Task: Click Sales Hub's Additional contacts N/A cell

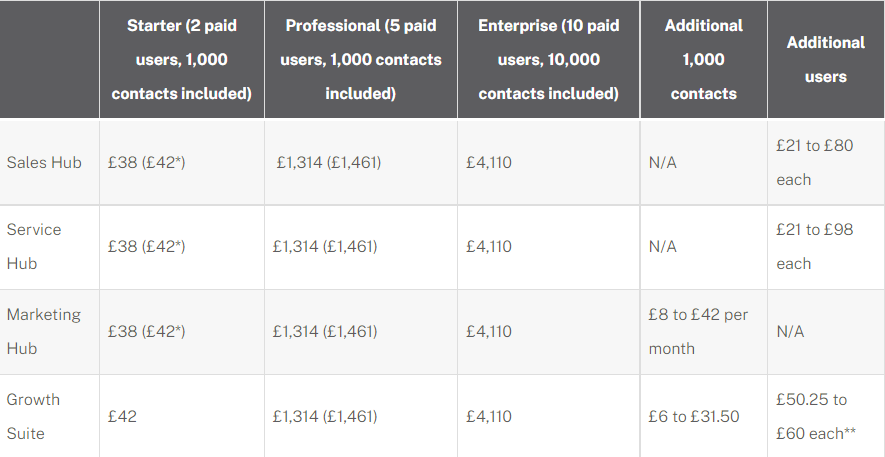Action: [x=662, y=162]
